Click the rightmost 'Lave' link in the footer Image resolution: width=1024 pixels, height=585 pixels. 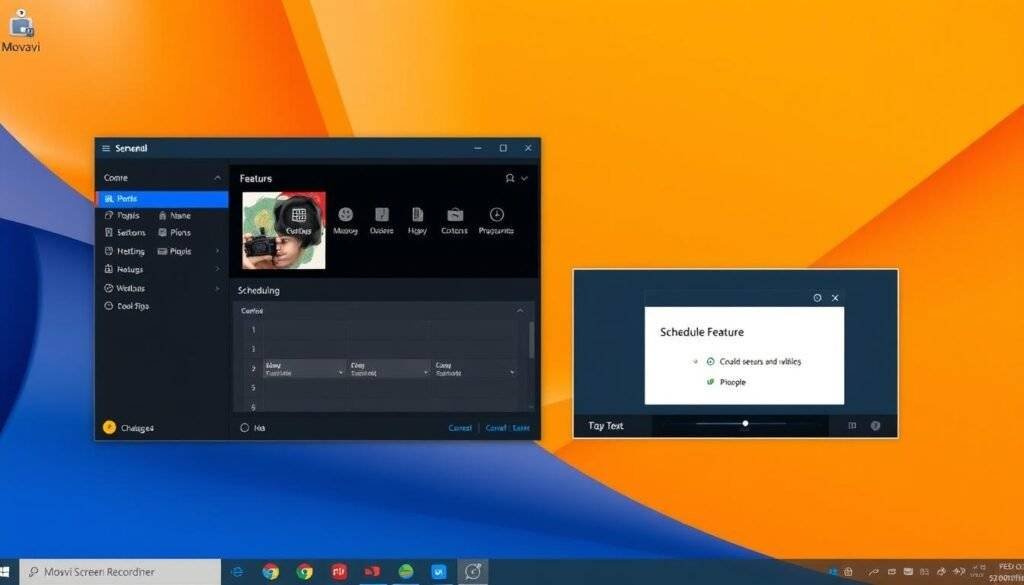click(x=521, y=428)
